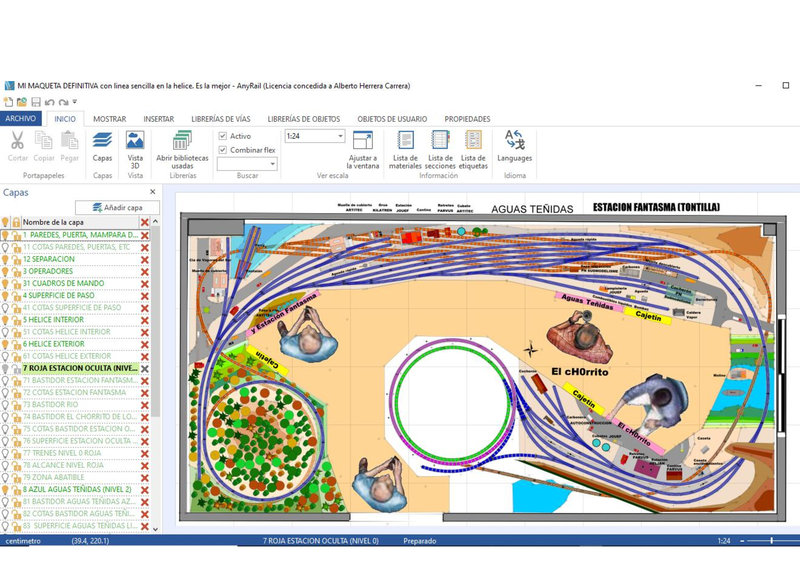Open quick access toolbar customize arrow
The width and height of the screenshot is (800, 566).
click(75, 102)
